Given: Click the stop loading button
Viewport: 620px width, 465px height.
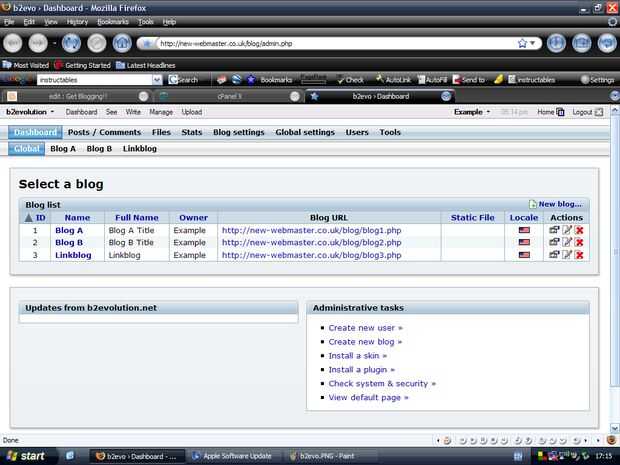Looking at the screenshot, I should [x=97, y=43].
